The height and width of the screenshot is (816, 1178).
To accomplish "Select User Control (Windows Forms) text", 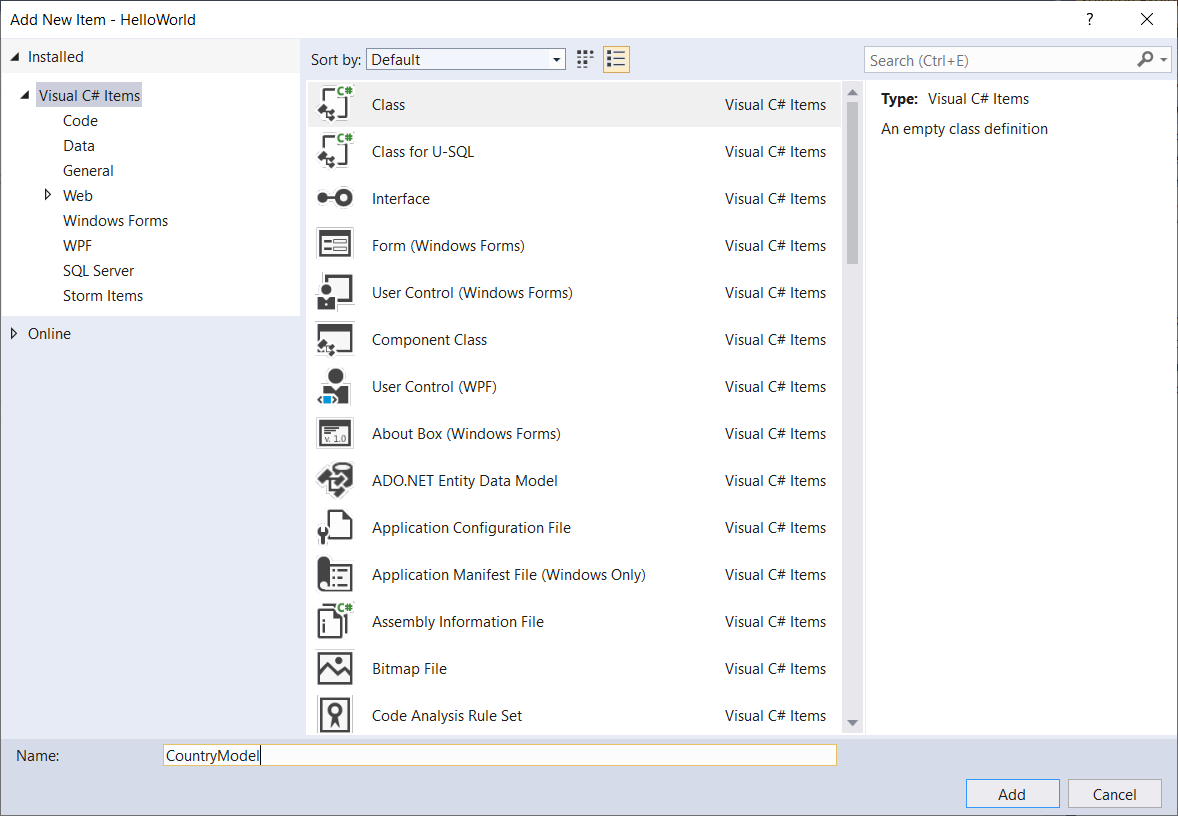I will pos(473,292).
